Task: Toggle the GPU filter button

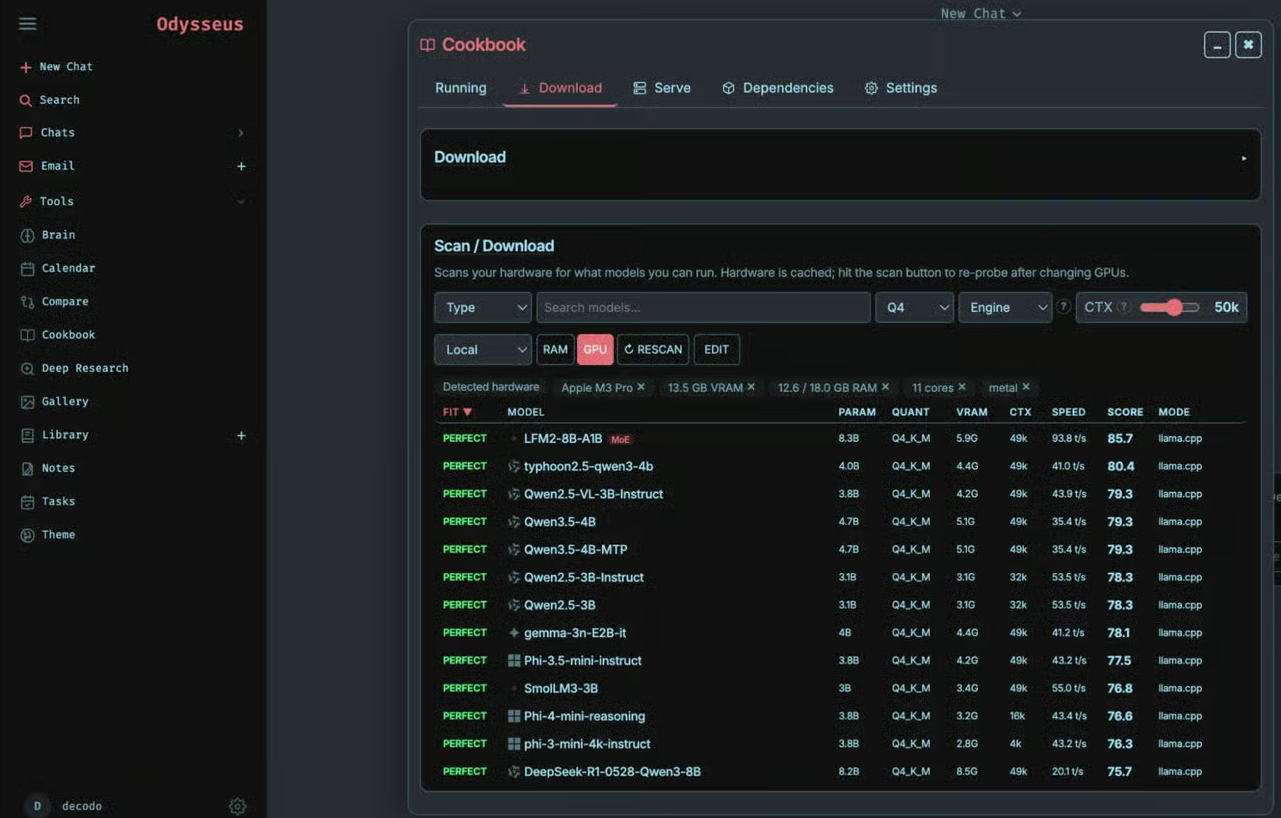Action: pyautogui.click(x=595, y=349)
